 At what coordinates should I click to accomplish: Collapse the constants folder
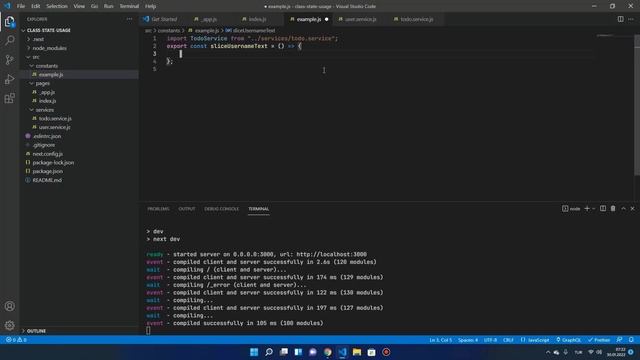tap(47, 66)
